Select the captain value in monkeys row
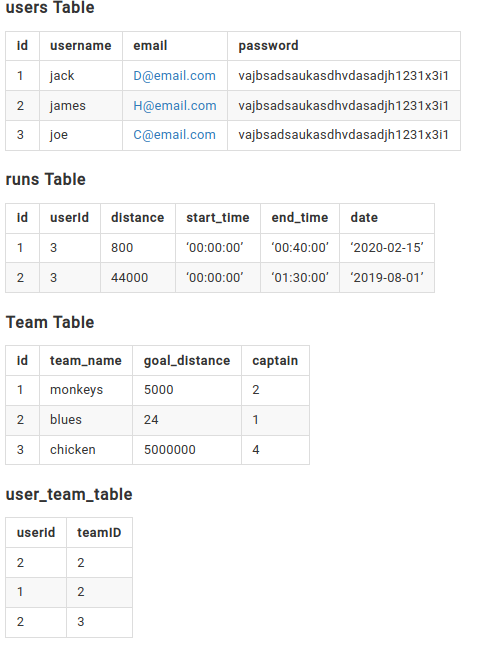Viewport: 479px width, 649px height. (x=275, y=390)
